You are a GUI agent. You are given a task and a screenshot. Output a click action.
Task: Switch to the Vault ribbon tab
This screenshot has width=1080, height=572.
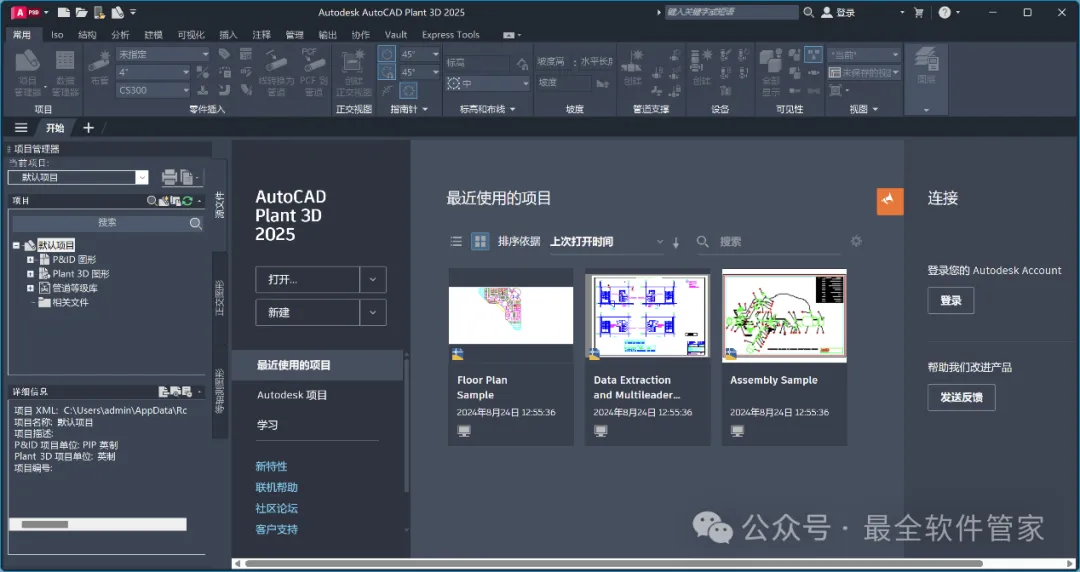395,34
